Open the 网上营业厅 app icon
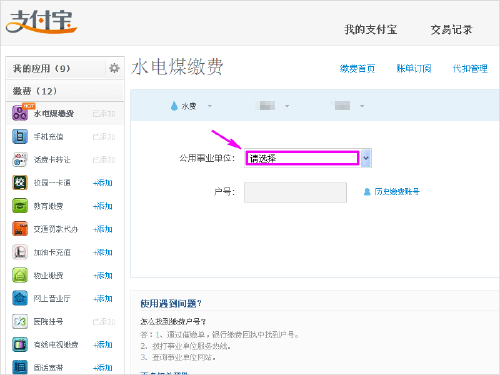Image resolution: width=500 pixels, height=375 pixels. tap(20, 298)
